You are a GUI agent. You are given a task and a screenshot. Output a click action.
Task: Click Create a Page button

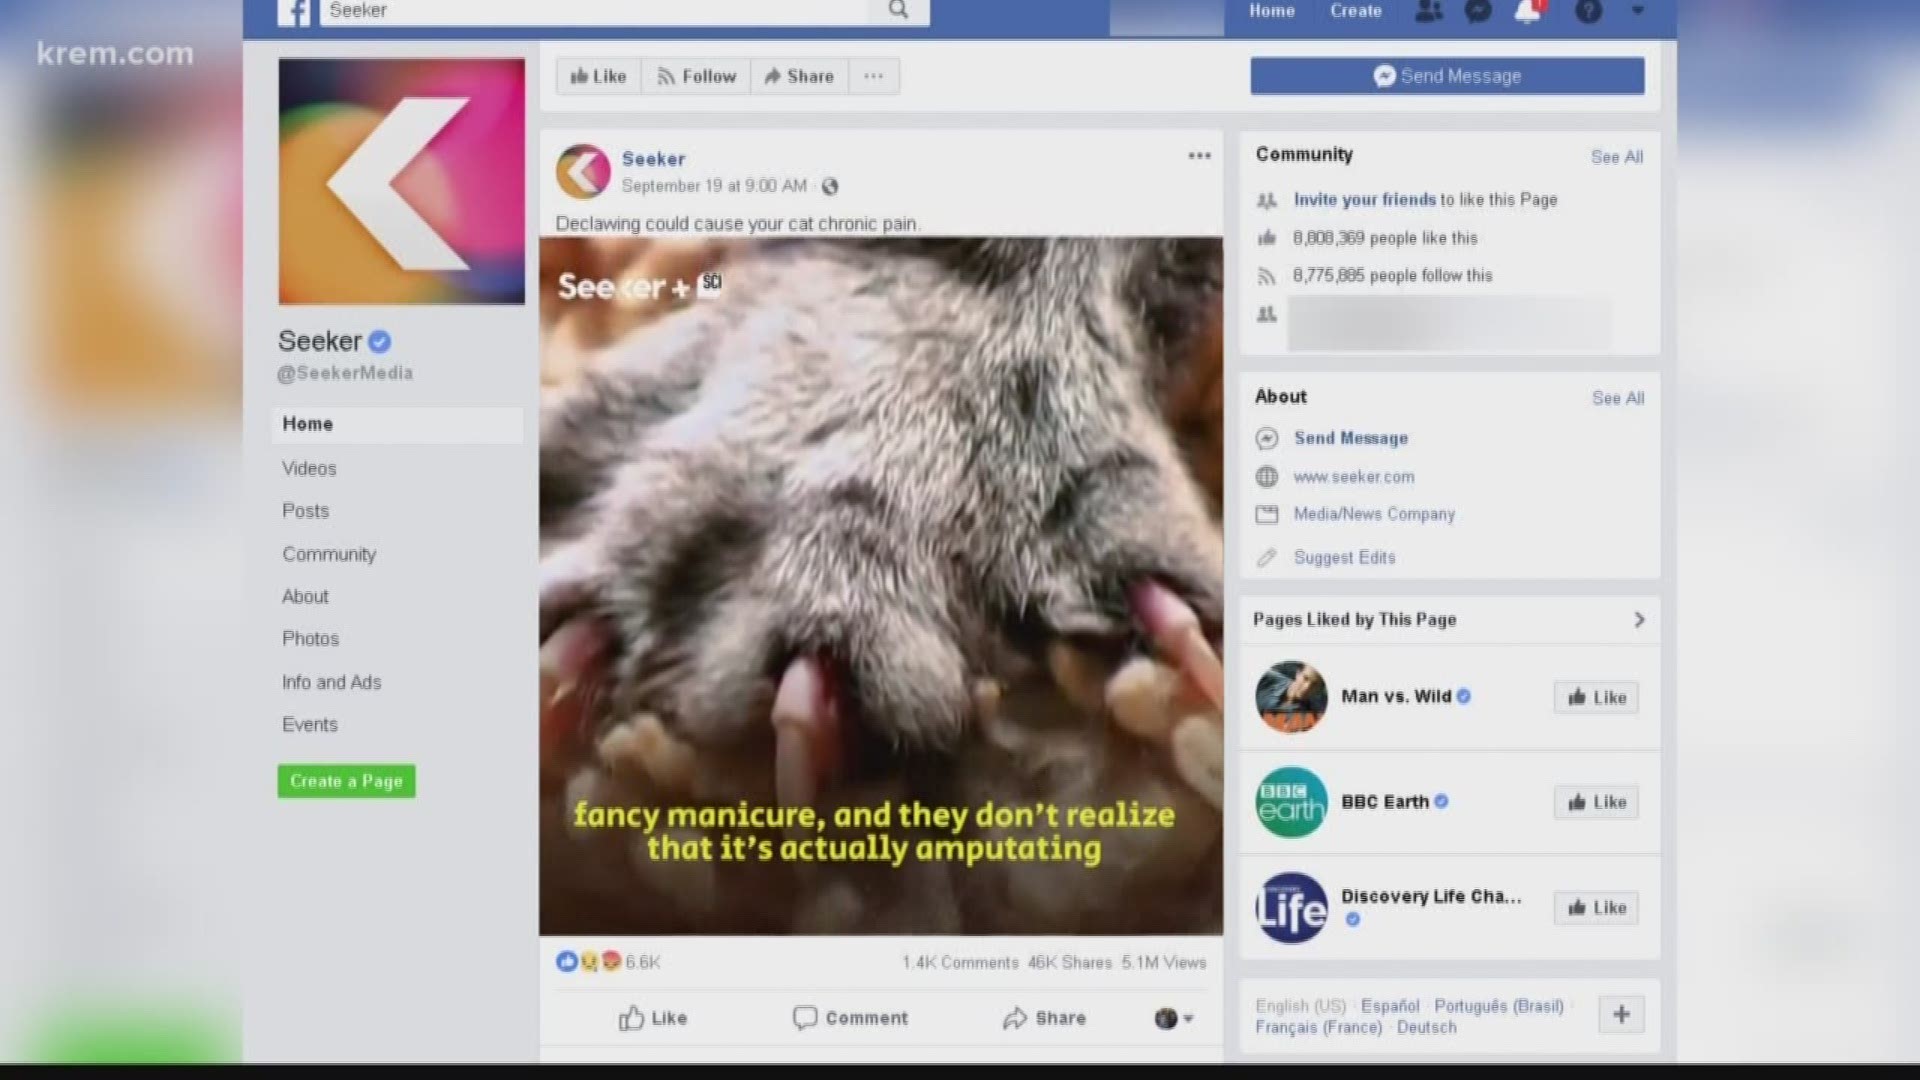pyautogui.click(x=346, y=781)
